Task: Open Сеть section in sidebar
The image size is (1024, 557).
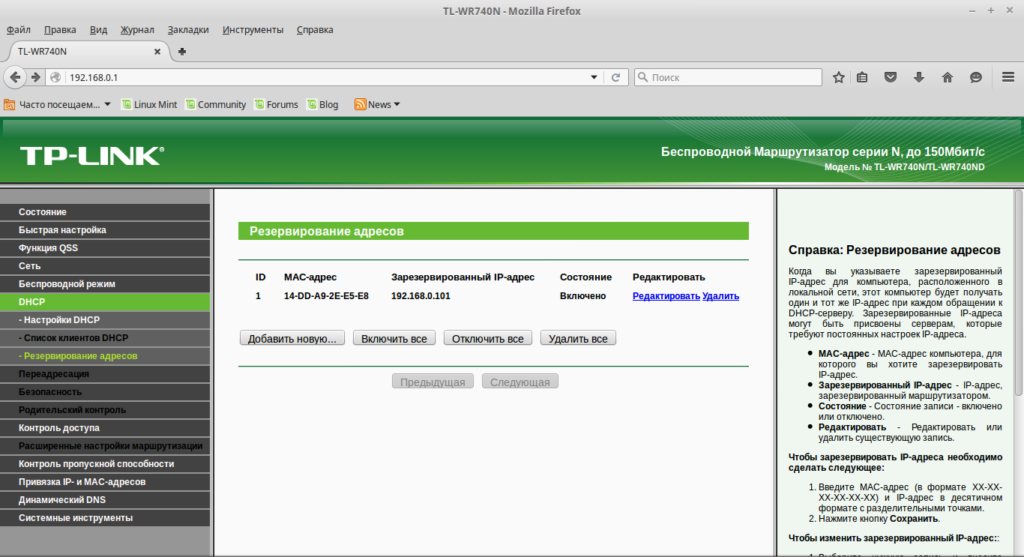Action: [x=105, y=266]
